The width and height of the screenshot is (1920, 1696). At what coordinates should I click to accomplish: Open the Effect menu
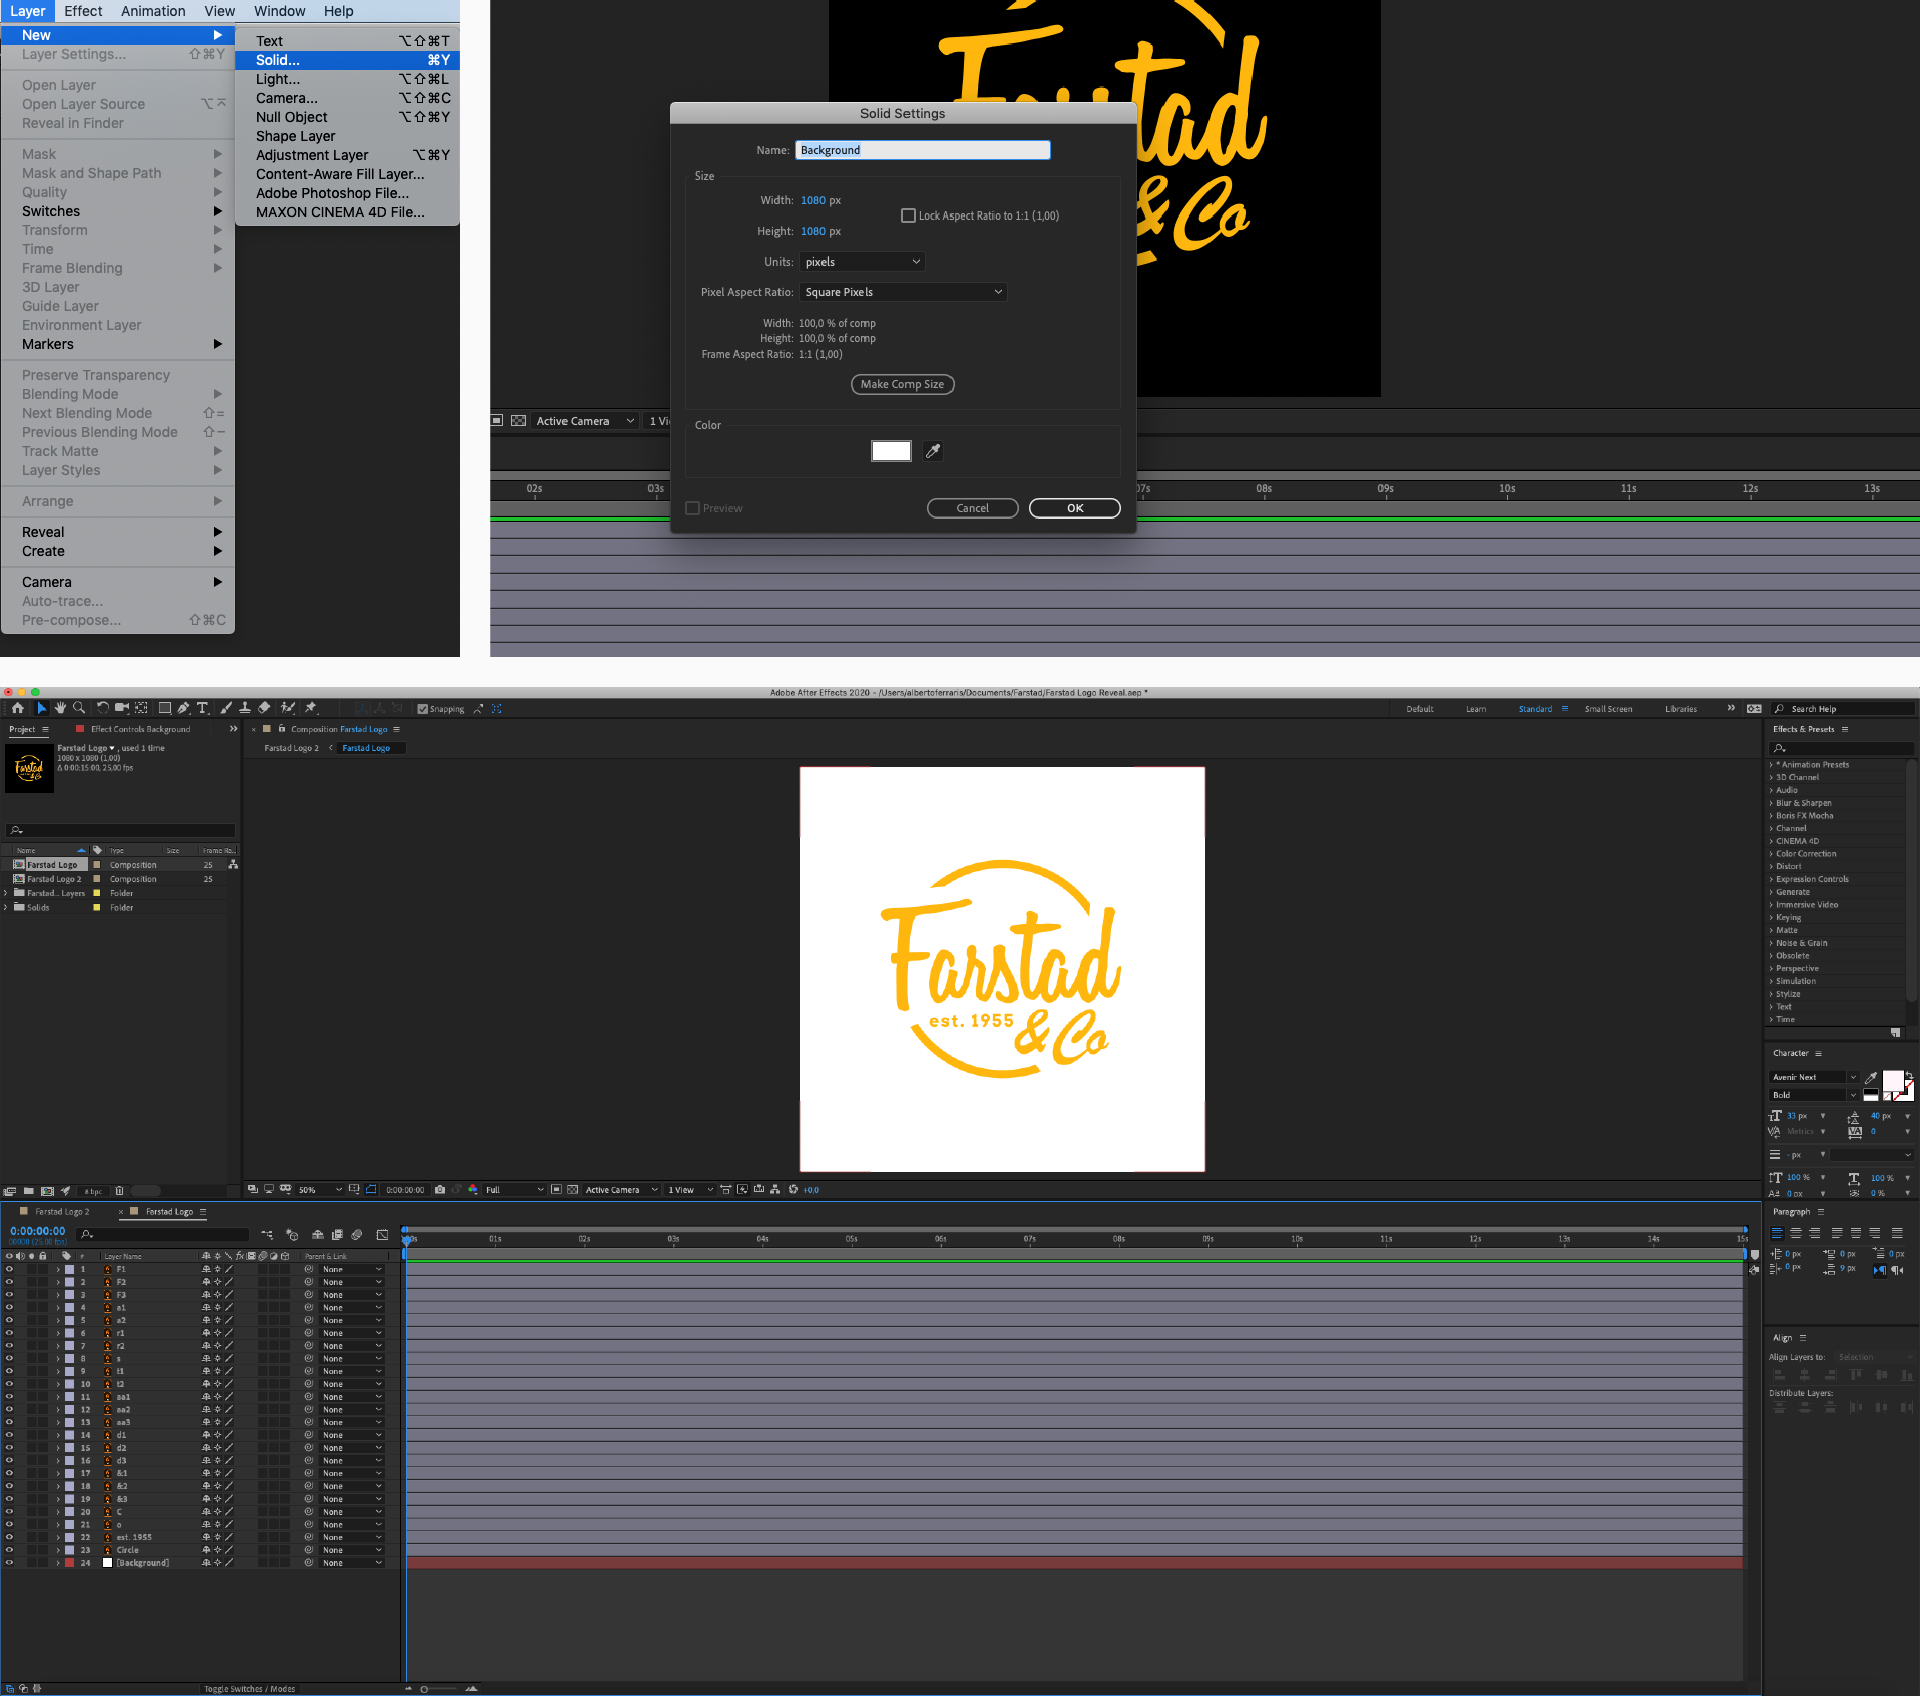[83, 11]
